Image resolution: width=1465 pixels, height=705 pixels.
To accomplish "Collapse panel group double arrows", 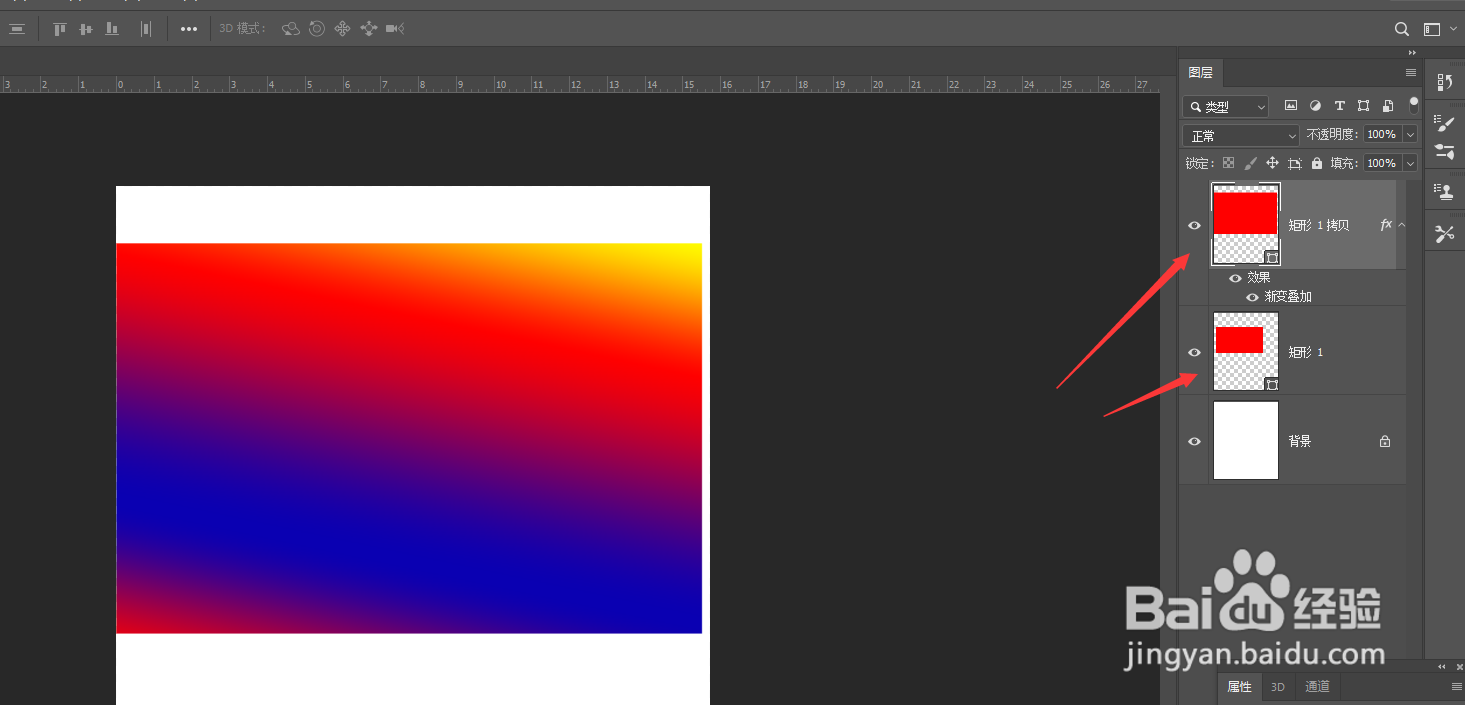I will (x=1412, y=52).
